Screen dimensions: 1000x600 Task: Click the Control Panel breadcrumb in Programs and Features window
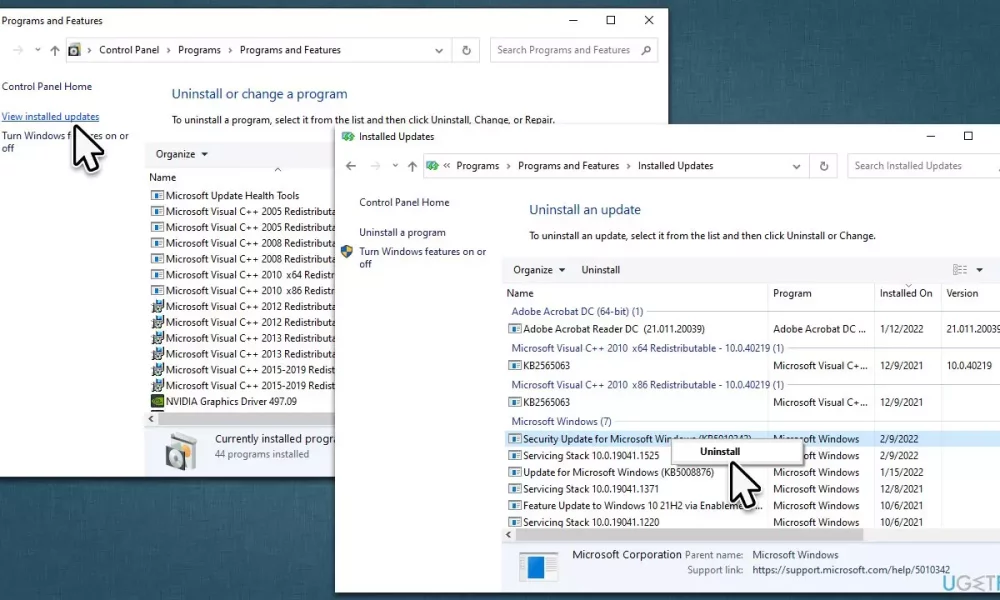[x=129, y=50]
